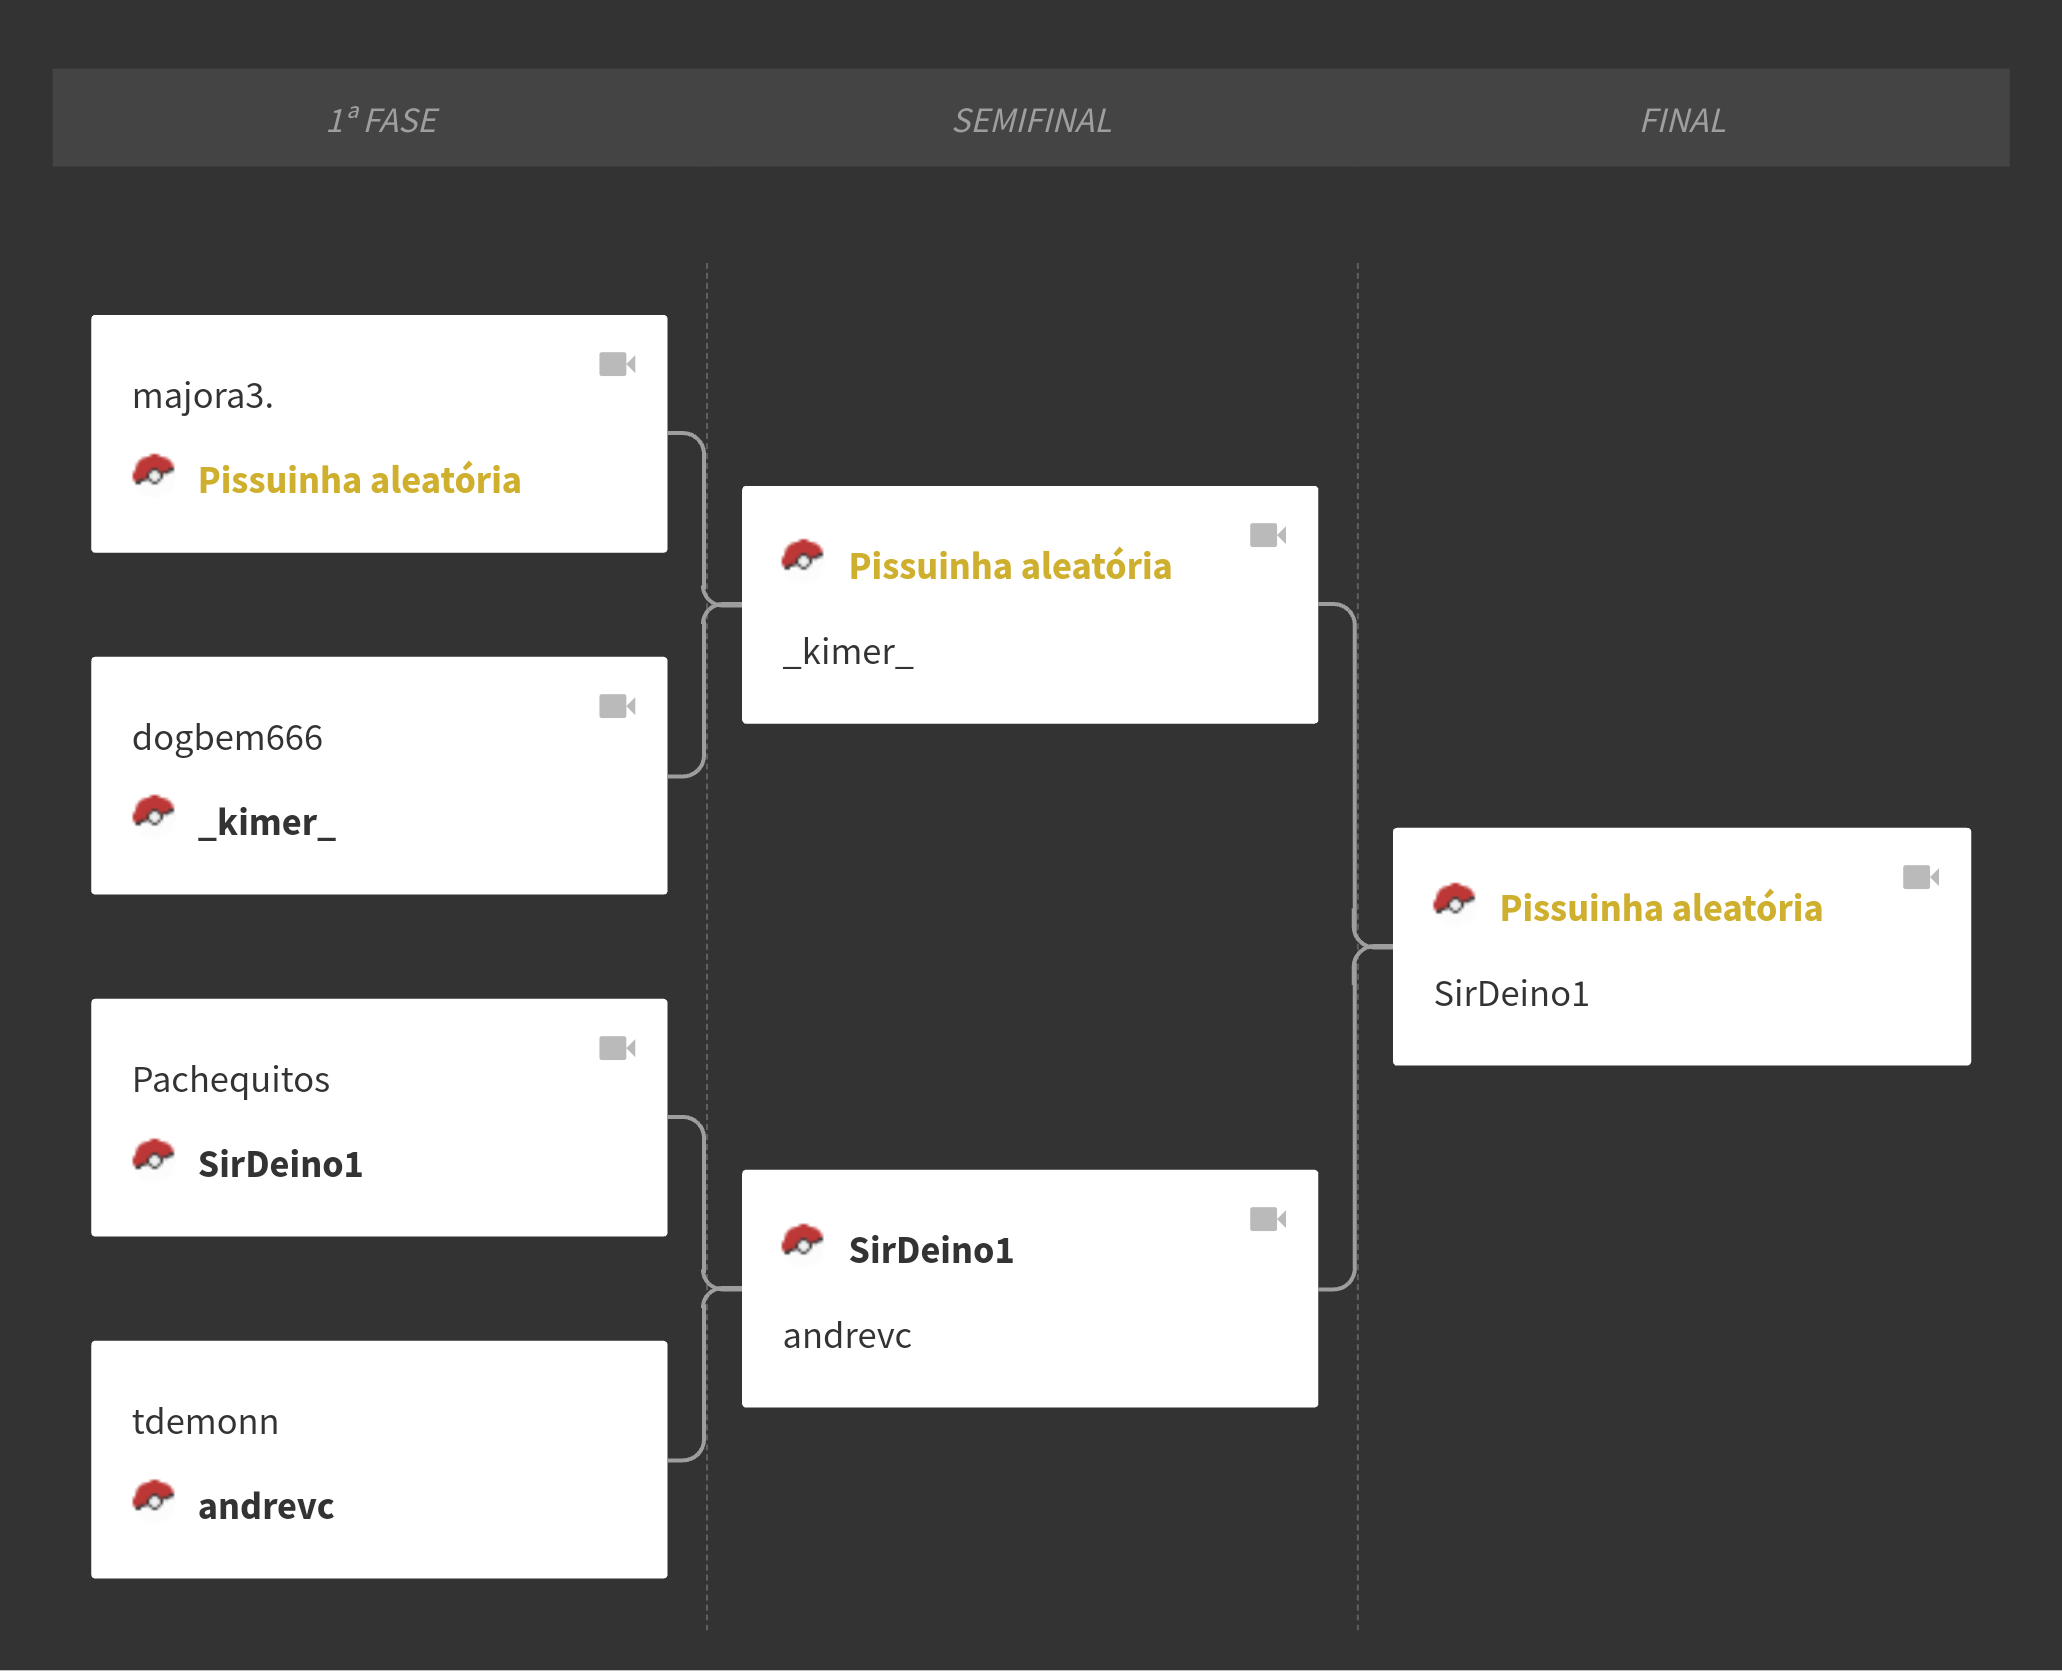Click the video icon on majora3. match

tap(617, 364)
